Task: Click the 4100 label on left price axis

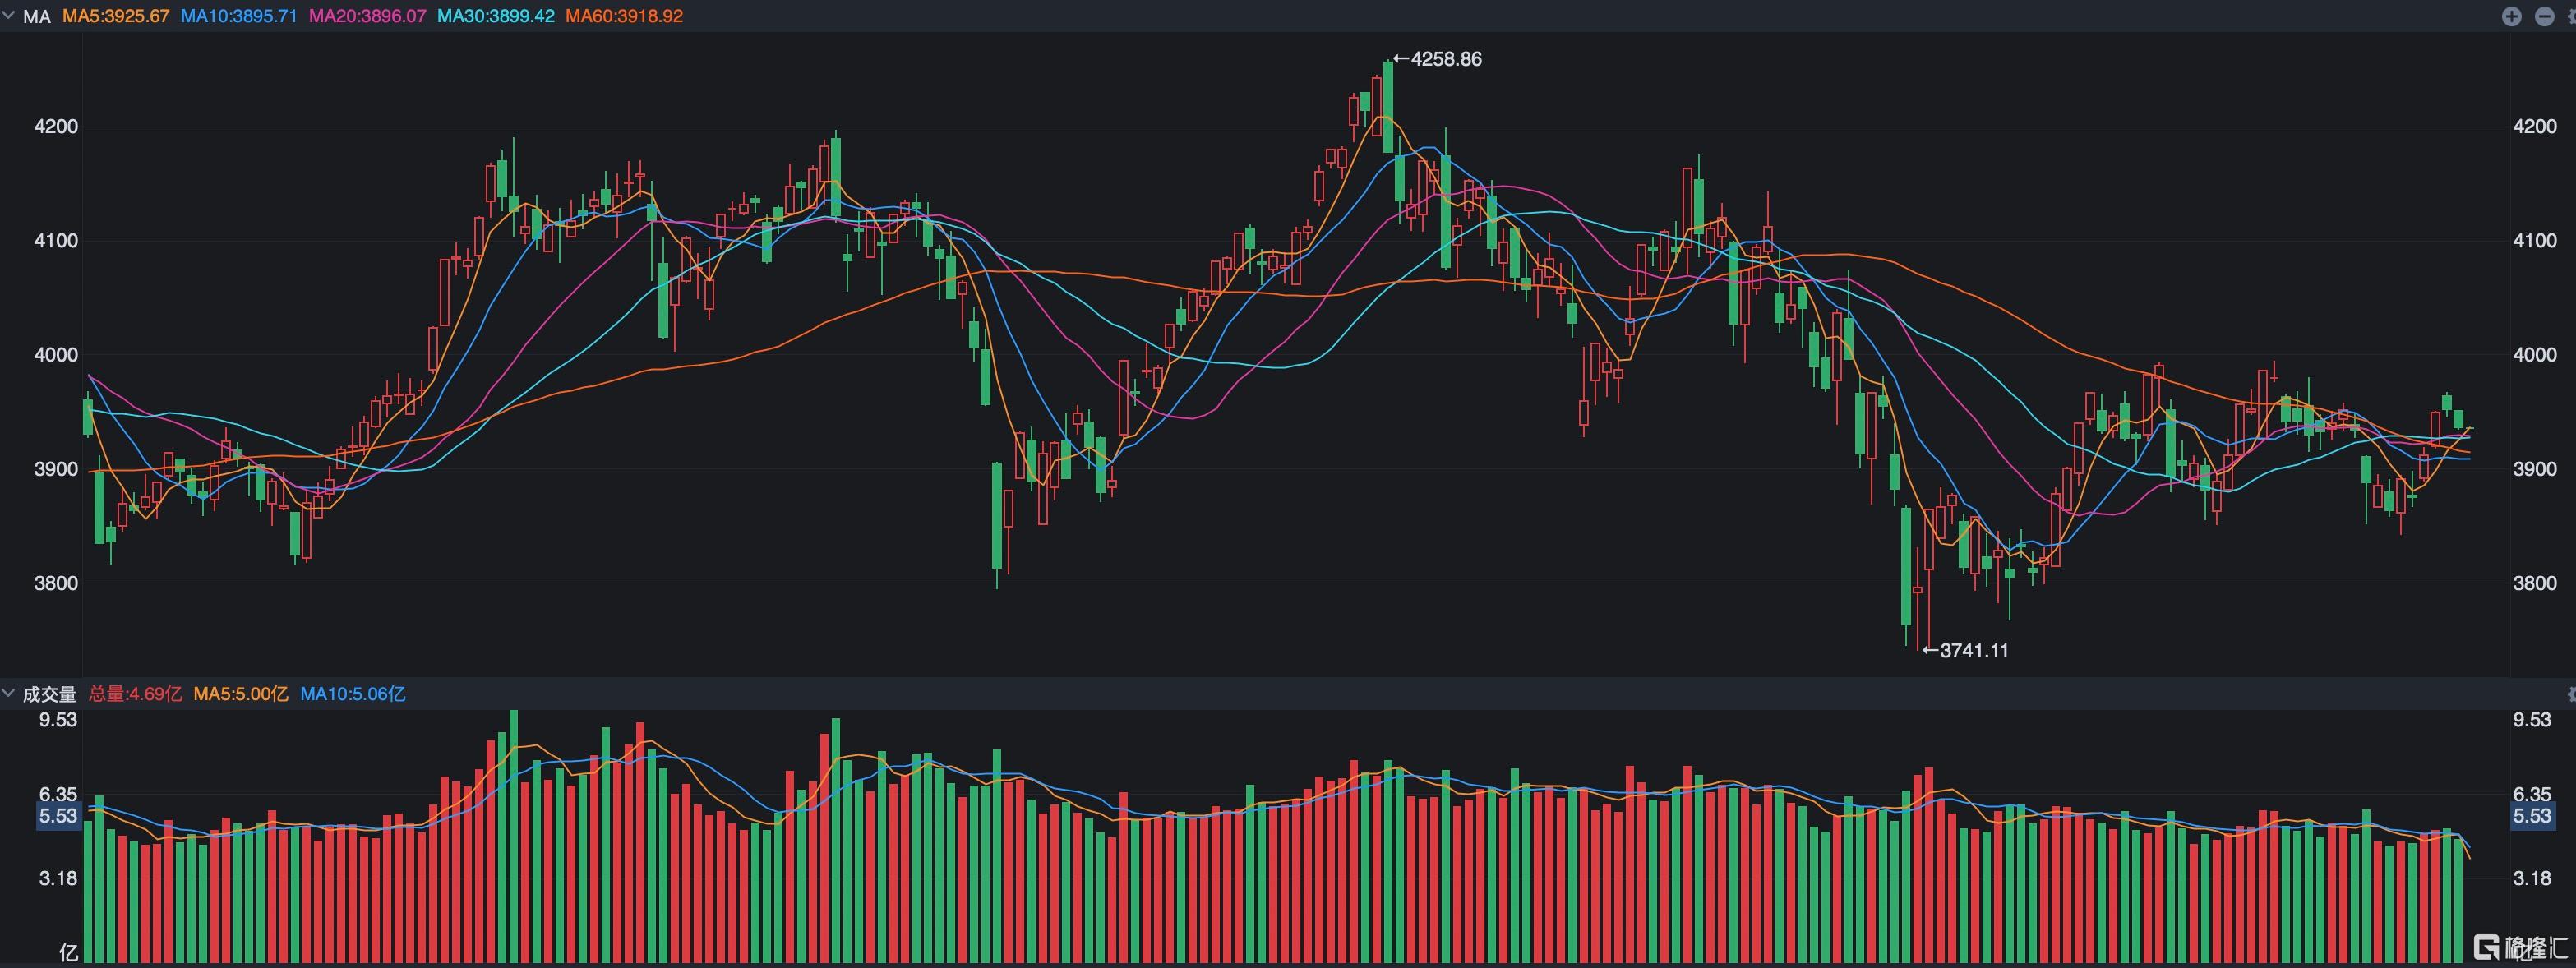Action: click(x=56, y=241)
